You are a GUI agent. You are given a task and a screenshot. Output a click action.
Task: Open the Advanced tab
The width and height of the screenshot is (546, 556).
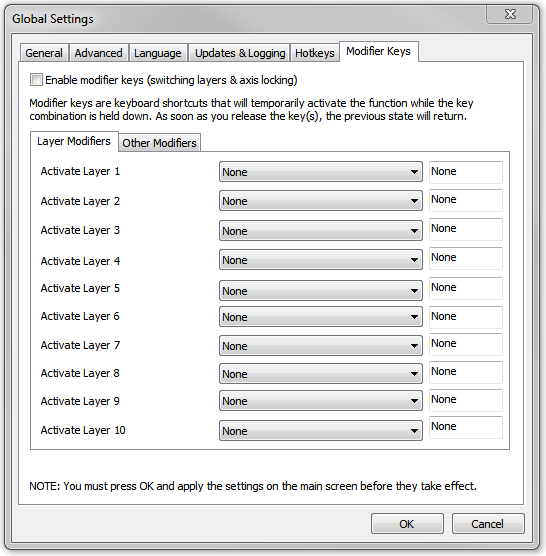pyautogui.click(x=98, y=53)
